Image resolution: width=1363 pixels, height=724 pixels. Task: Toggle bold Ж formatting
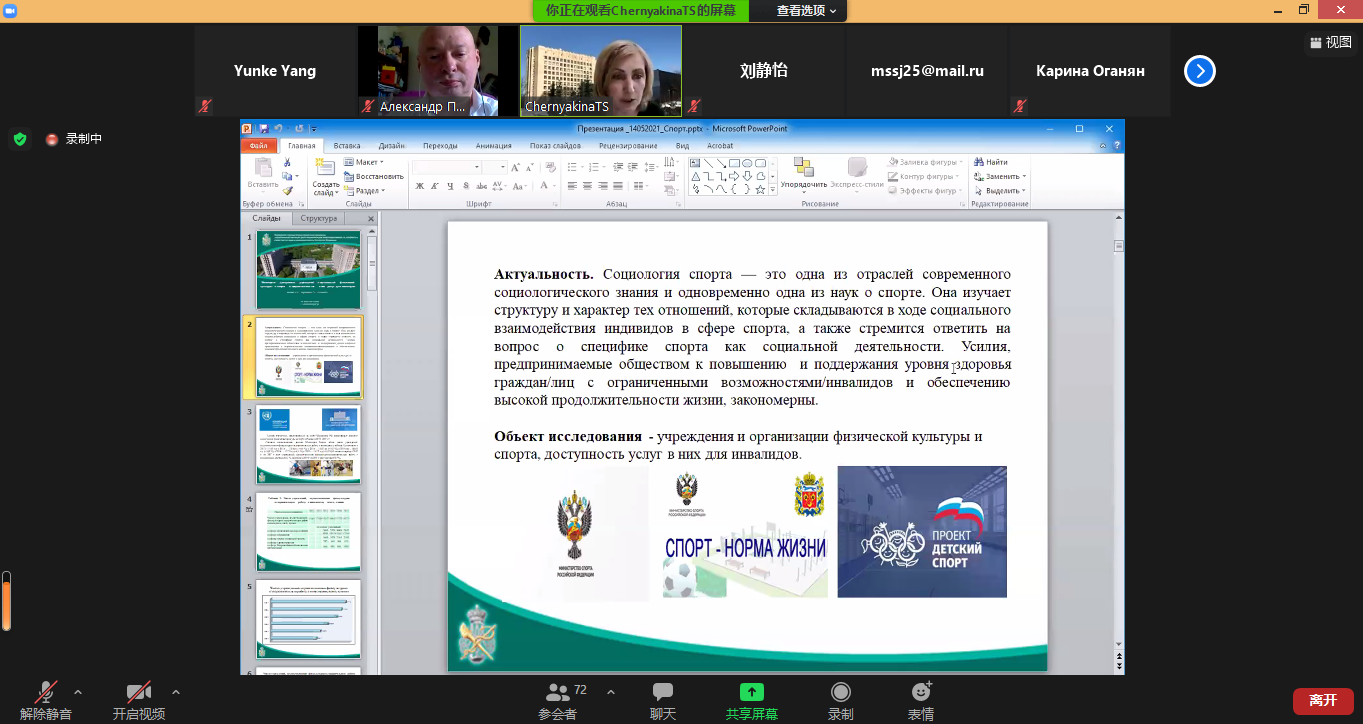point(419,186)
